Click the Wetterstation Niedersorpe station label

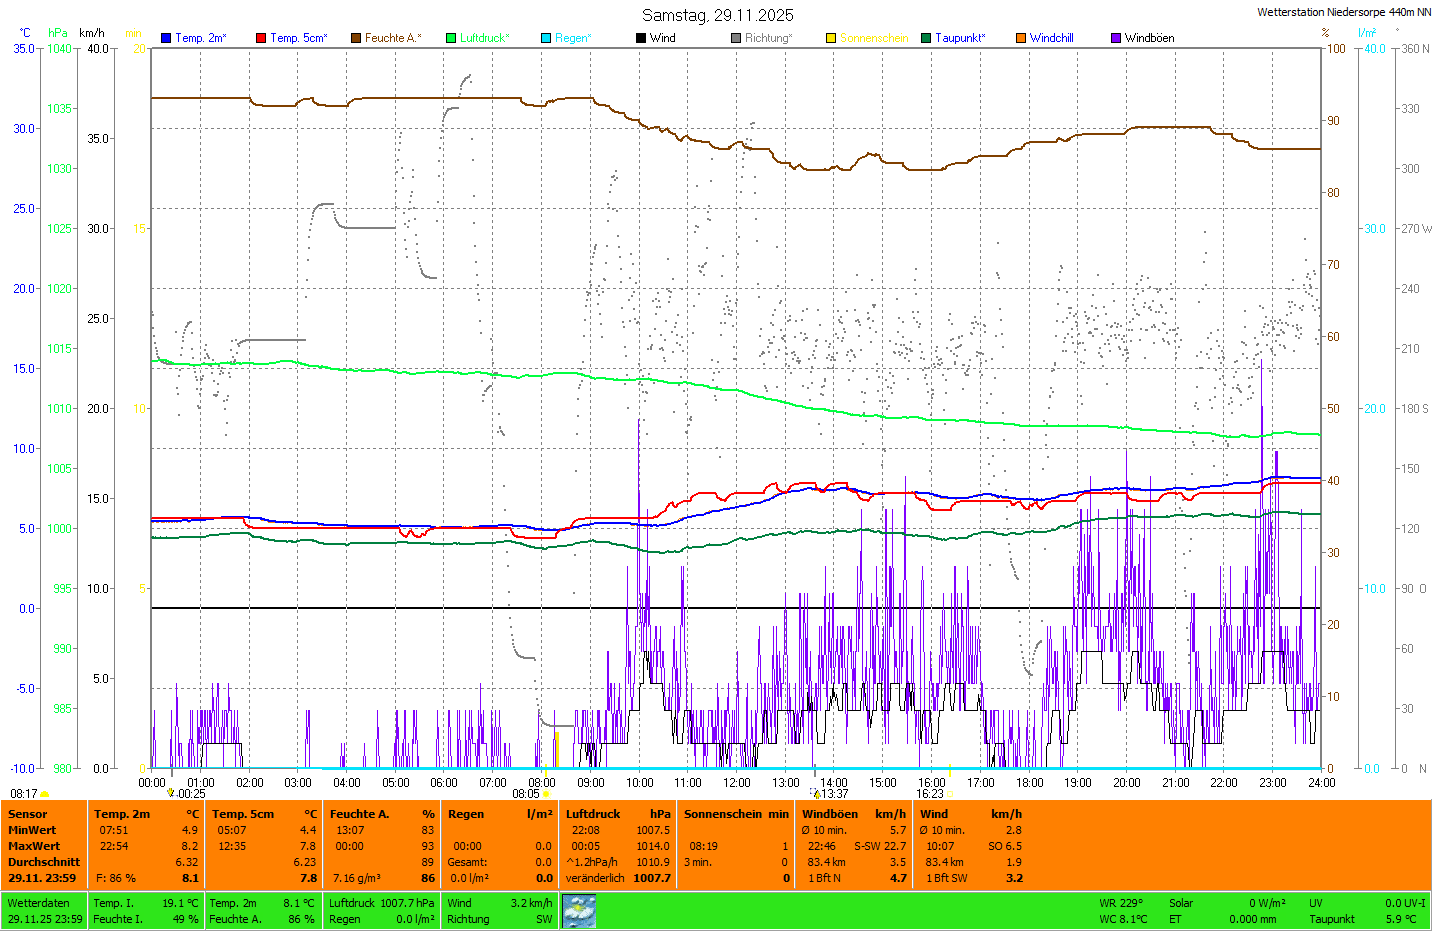[1343, 12]
